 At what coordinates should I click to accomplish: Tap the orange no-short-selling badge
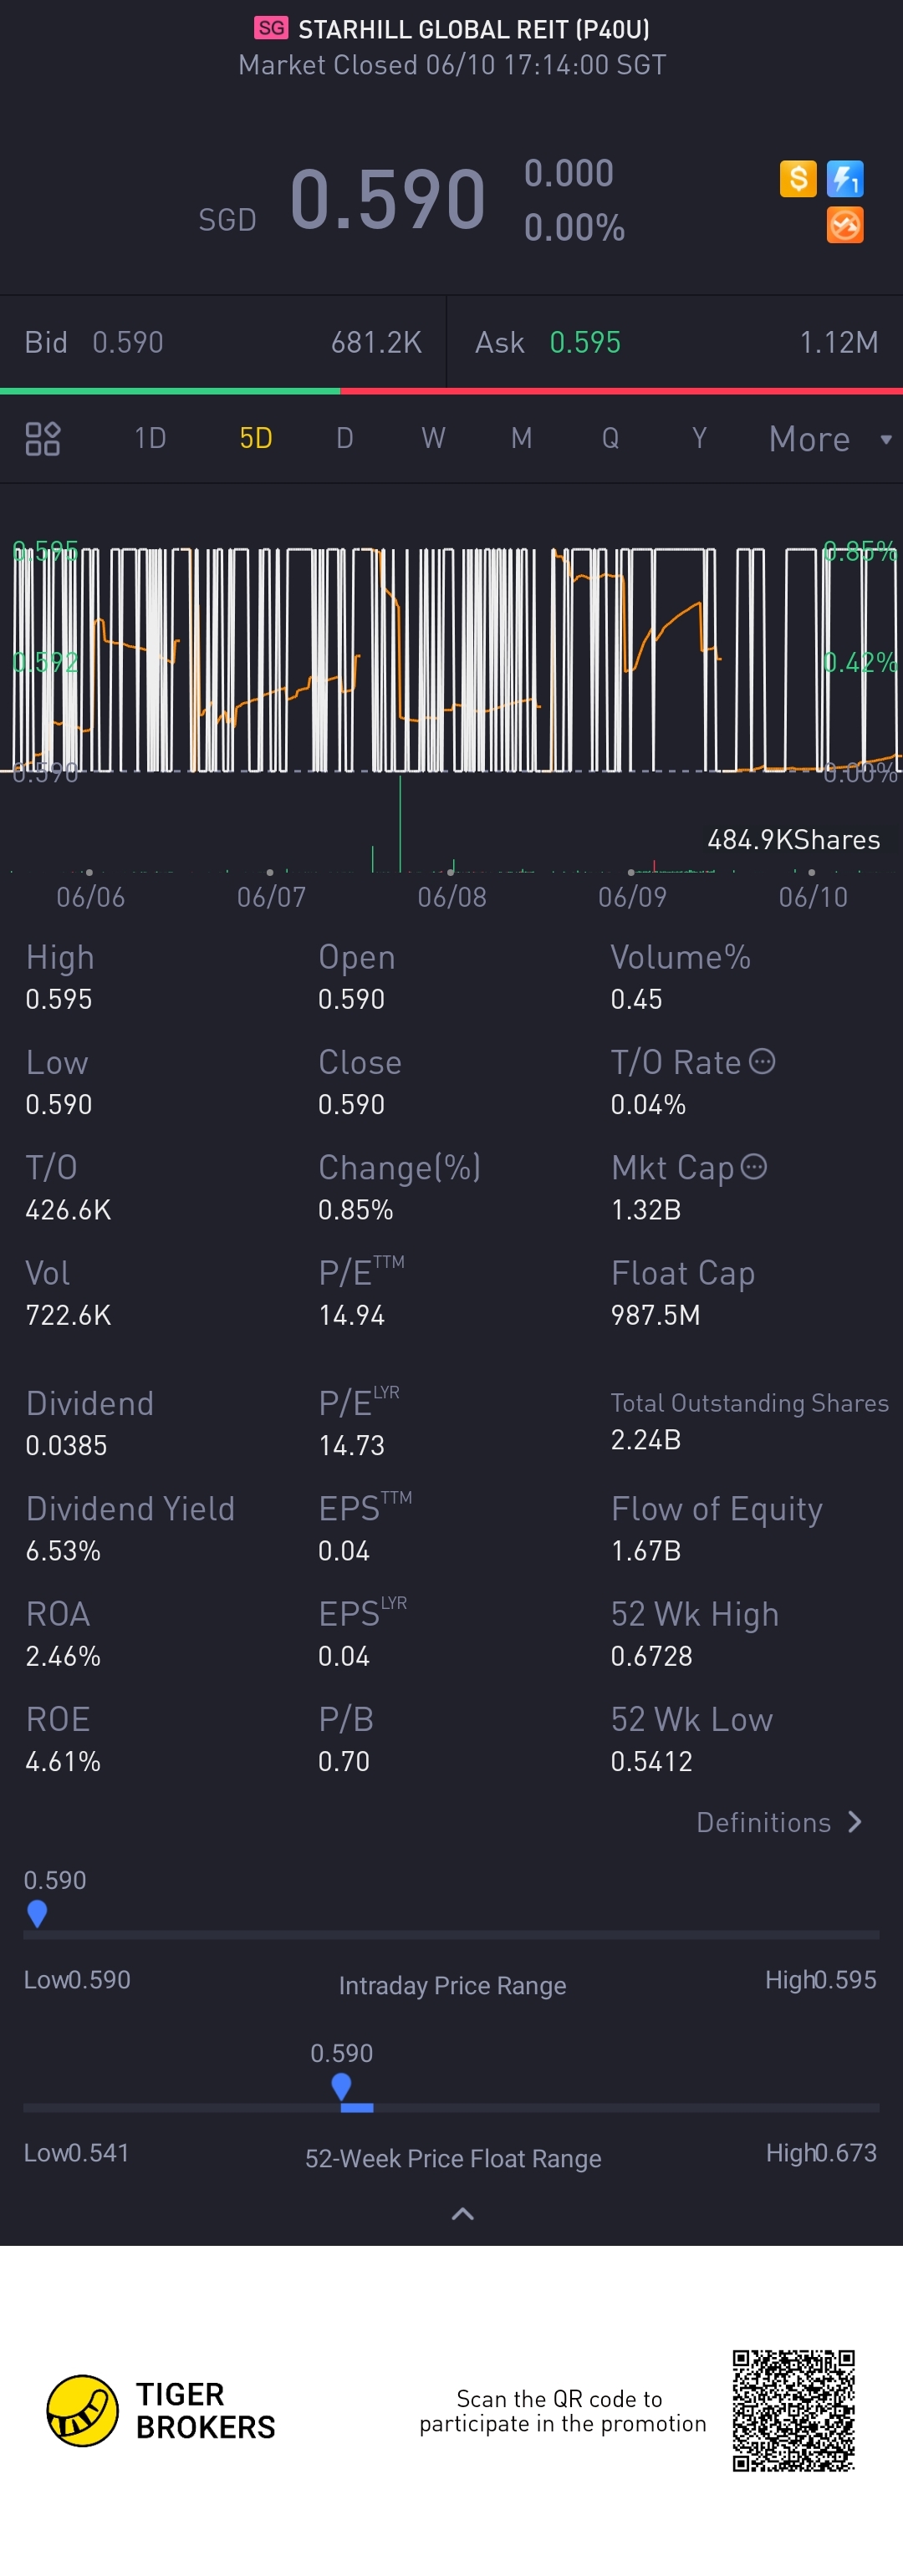[x=845, y=225]
